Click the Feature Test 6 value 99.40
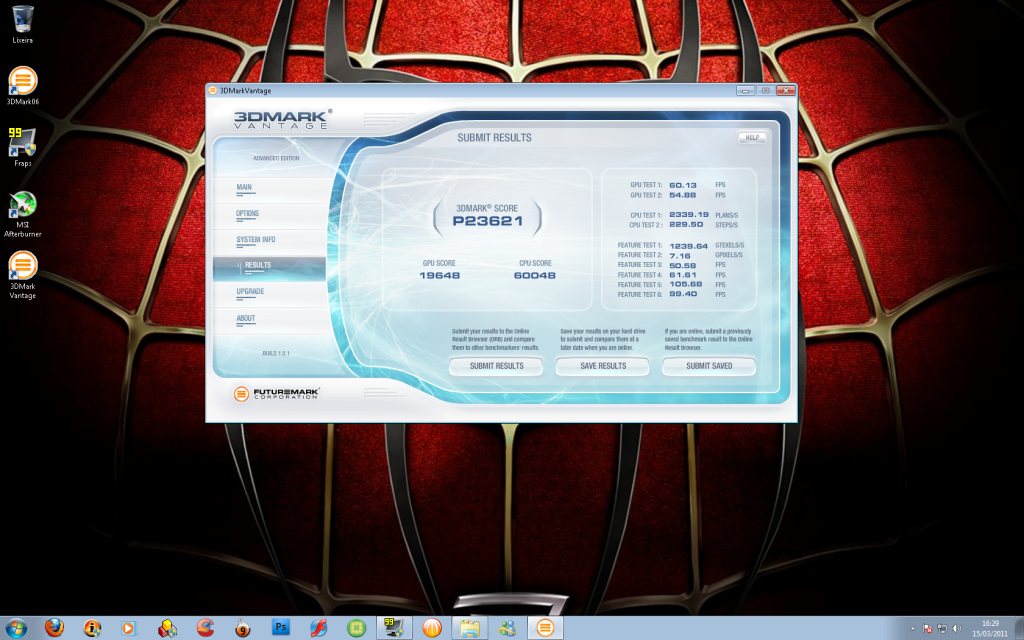 coord(683,295)
